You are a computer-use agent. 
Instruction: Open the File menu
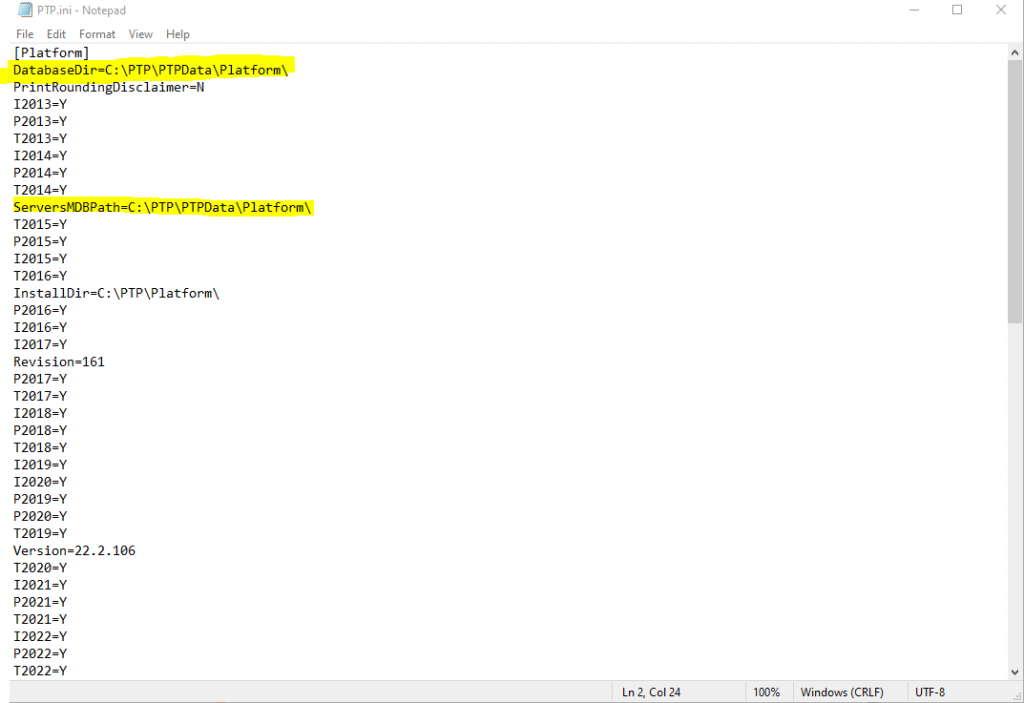coord(25,34)
